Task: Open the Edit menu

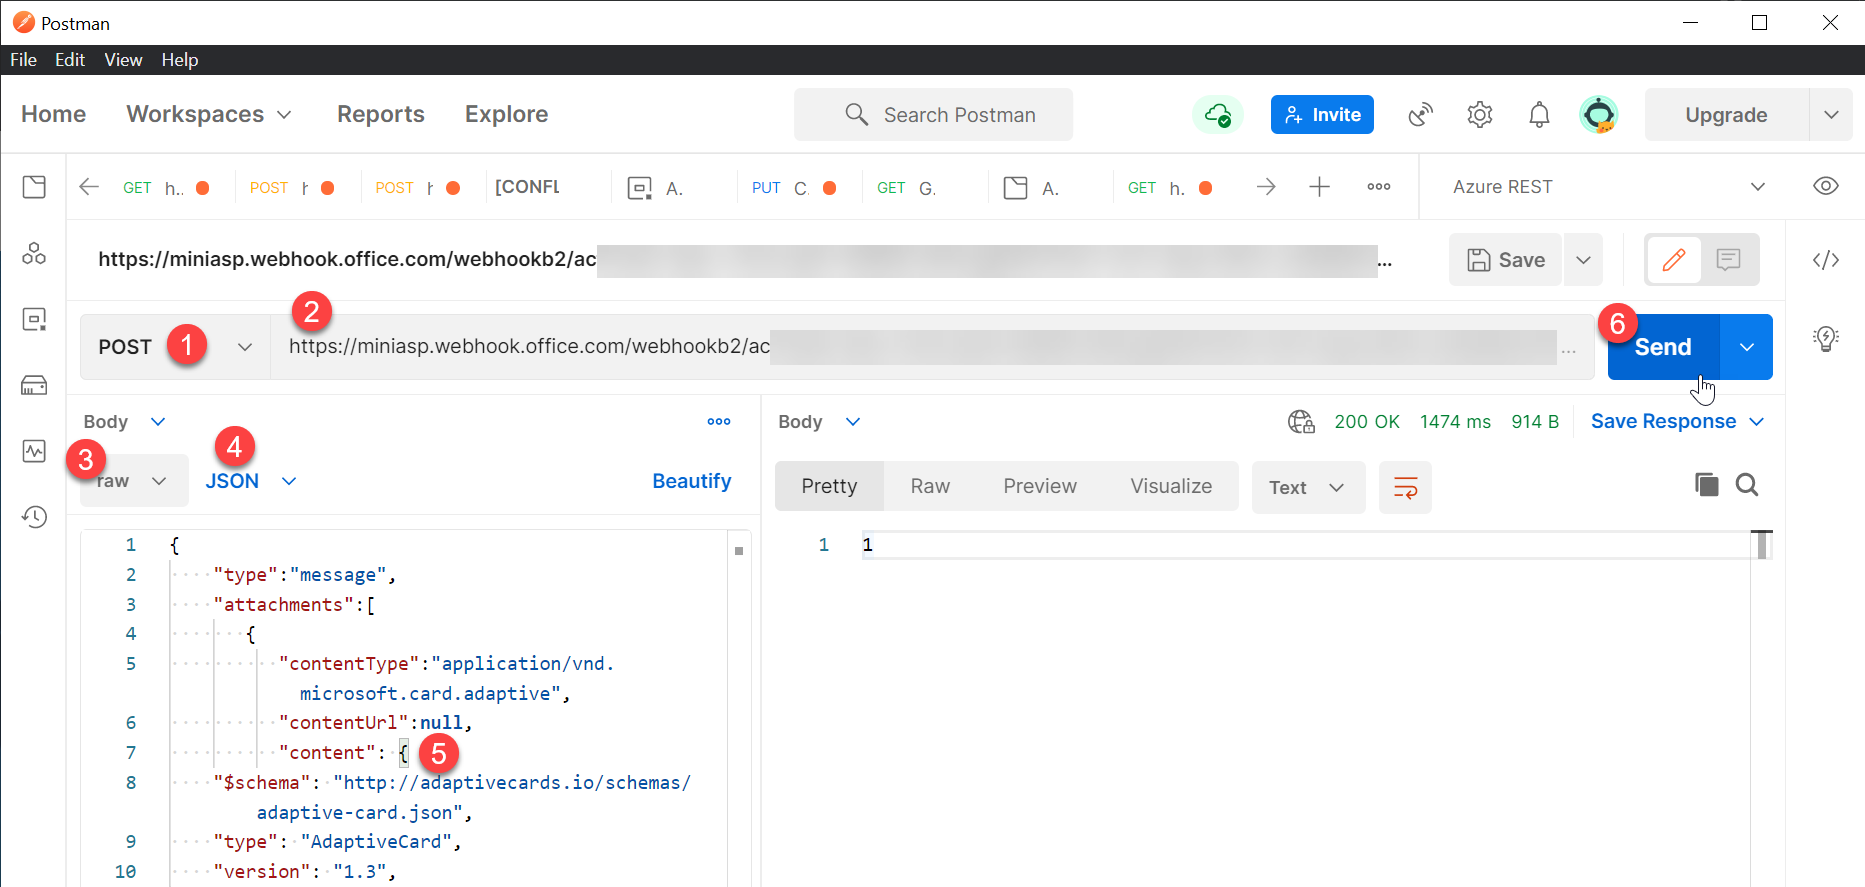Action: pos(70,60)
